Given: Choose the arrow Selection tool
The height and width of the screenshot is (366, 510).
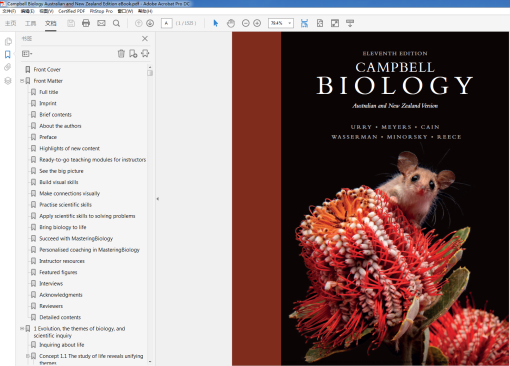Looking at the screenshot, I should coord(216,23).
